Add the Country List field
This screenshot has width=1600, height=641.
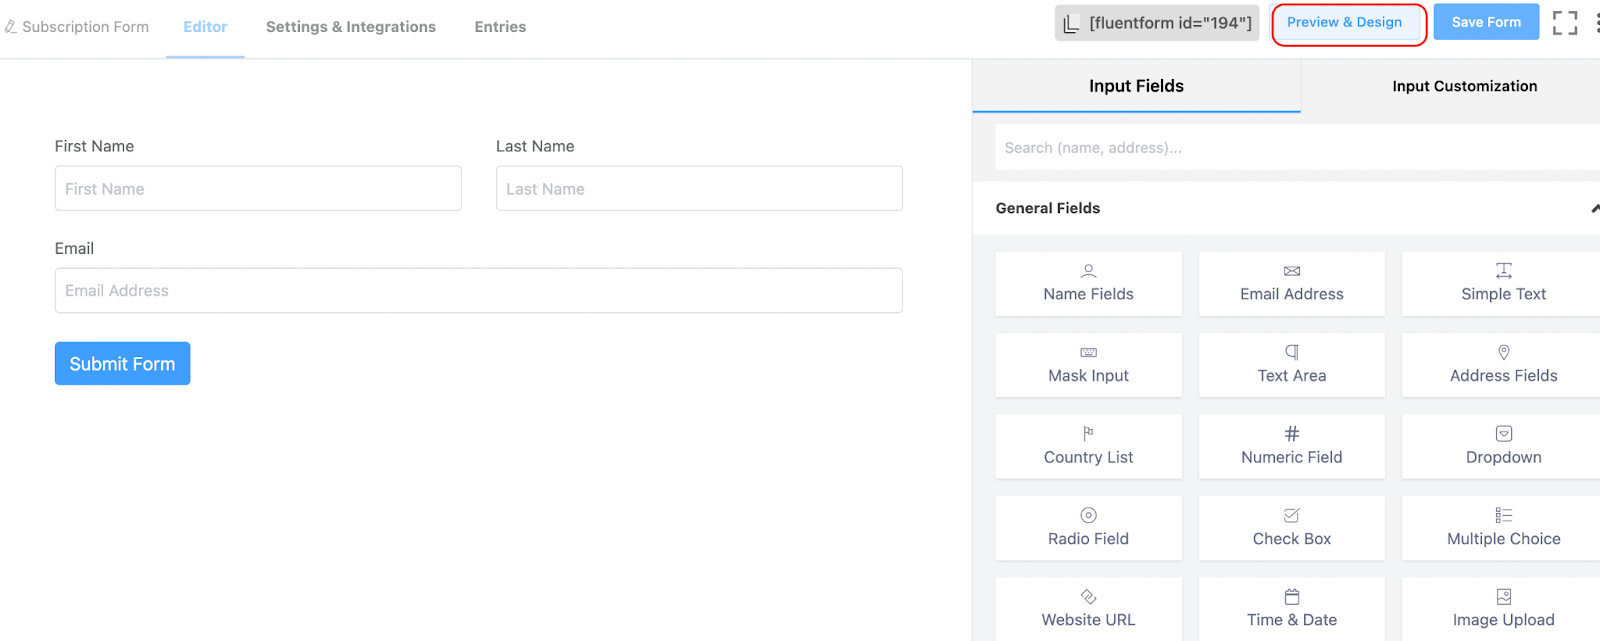pyautogui.click(x=1088, y=447)
